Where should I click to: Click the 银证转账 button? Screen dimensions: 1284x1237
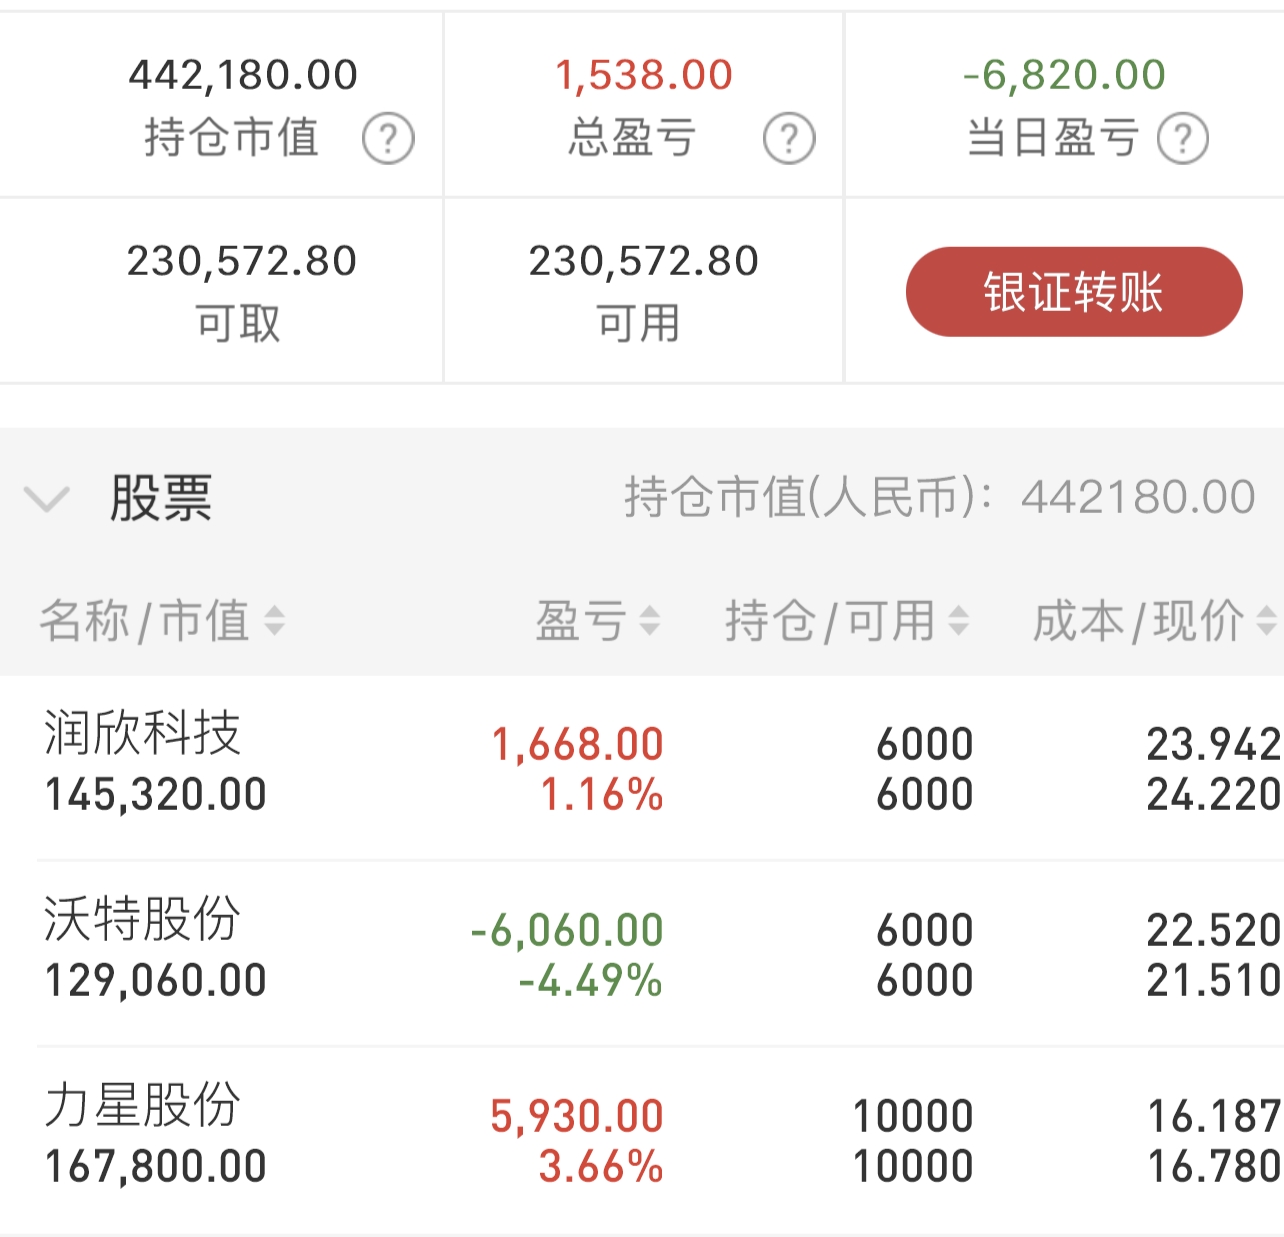[x=1074, y=292]
